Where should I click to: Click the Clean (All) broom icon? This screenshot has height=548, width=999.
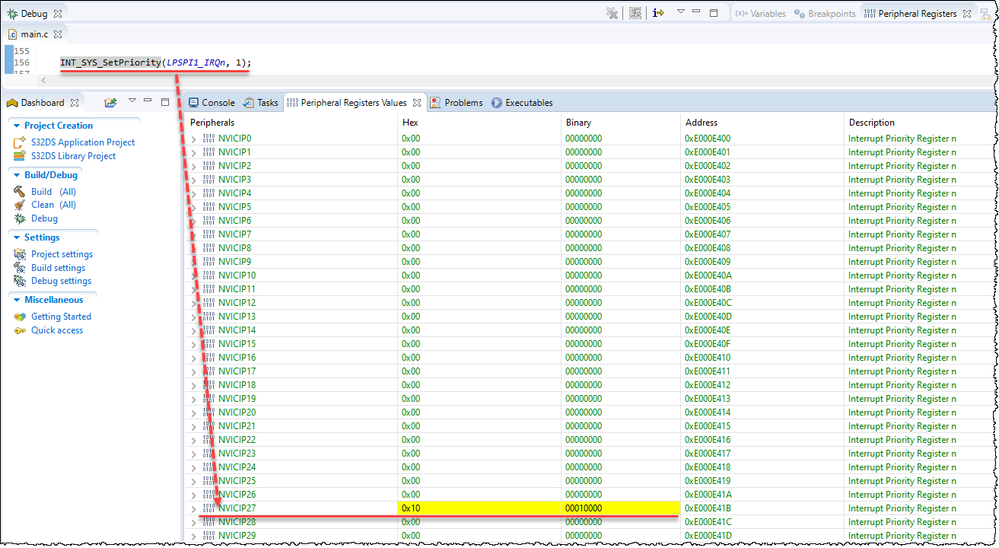[x=20, y=205]
